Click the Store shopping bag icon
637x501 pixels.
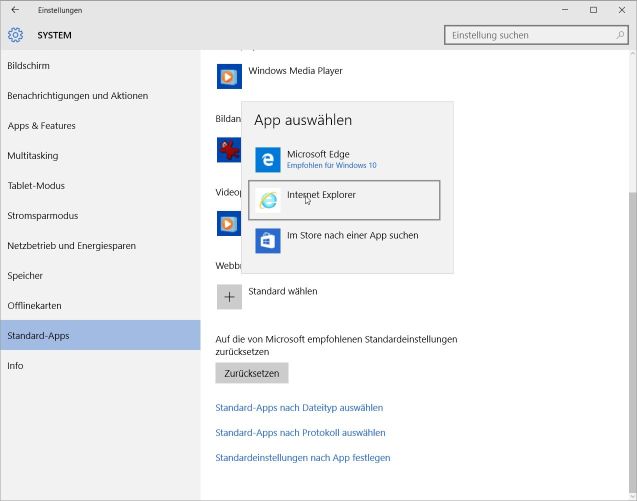(268, 241)
